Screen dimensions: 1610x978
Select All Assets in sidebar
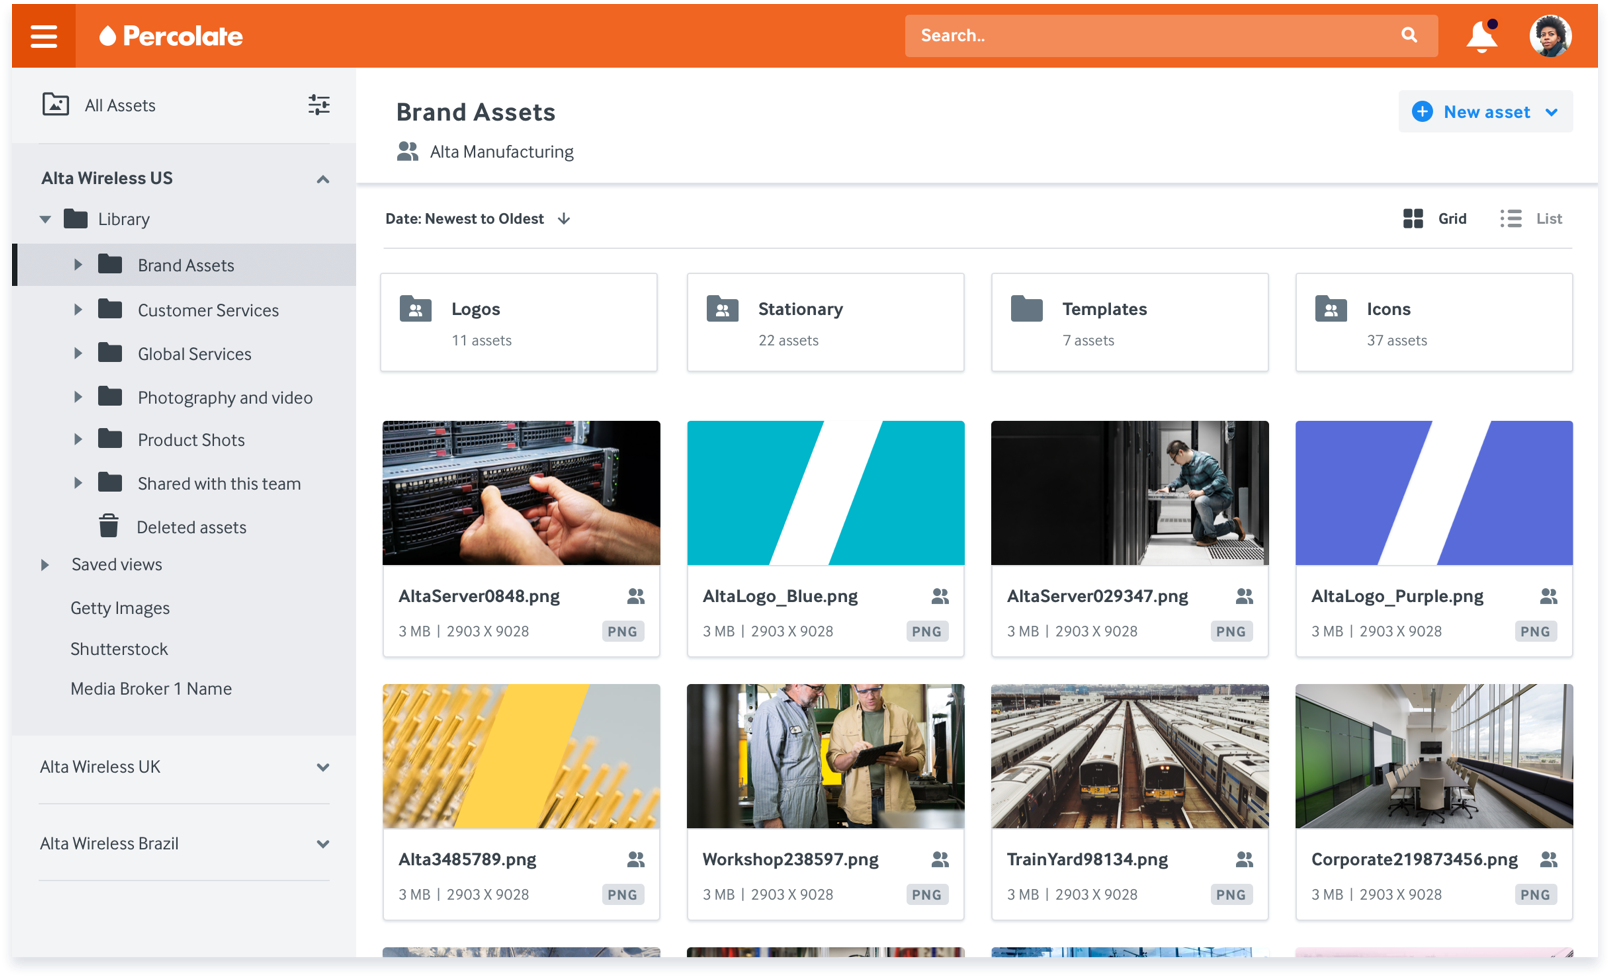(x=120, y=105)
